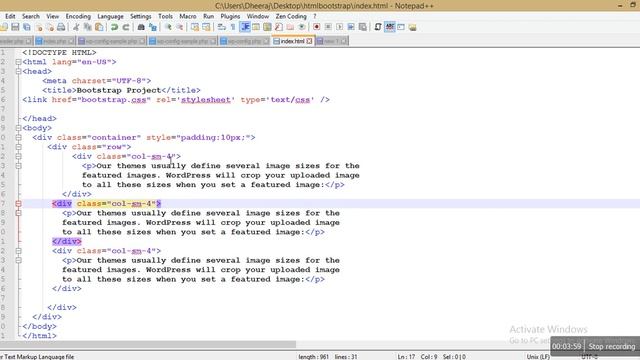Zoom out using the toolbar magnifier
The height and width of the screenshot is (360, 640).
(x=179, y=27)
